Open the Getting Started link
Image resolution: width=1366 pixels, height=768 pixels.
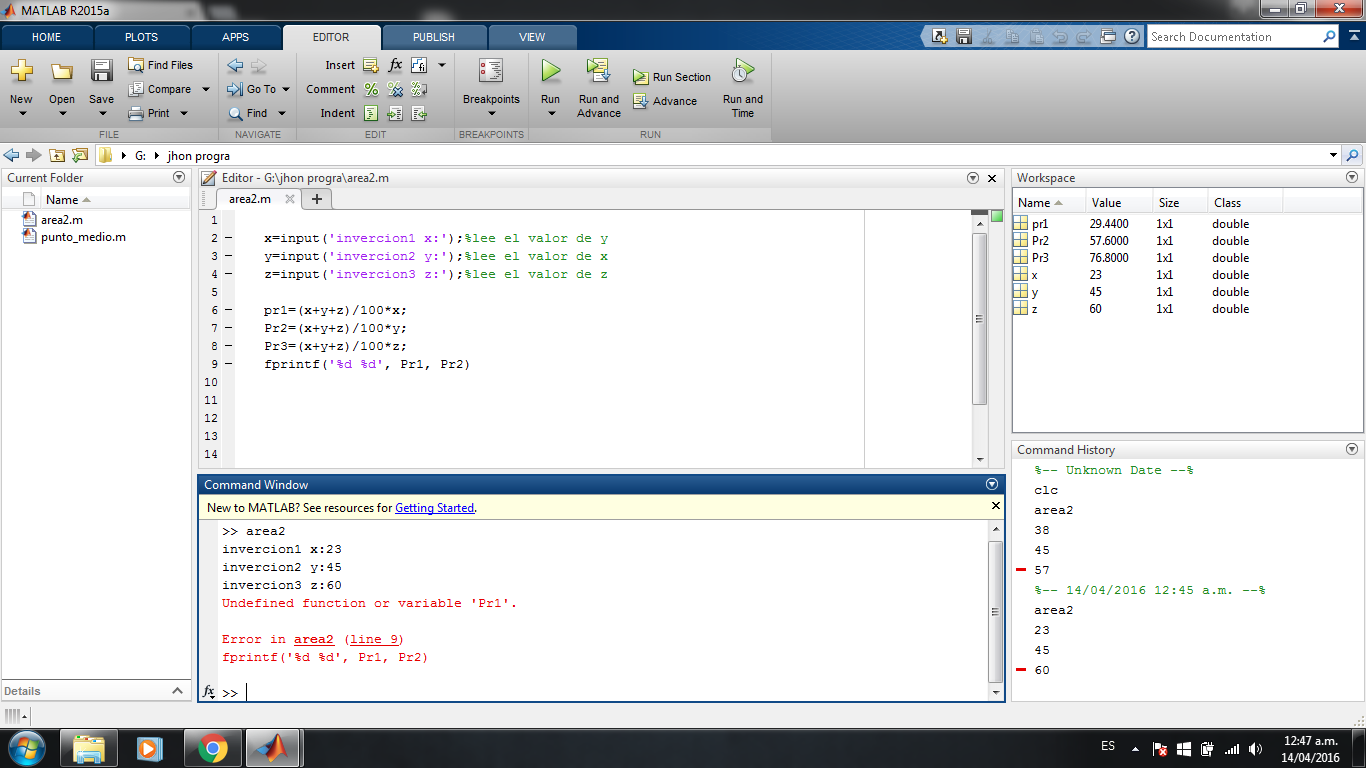434,508
